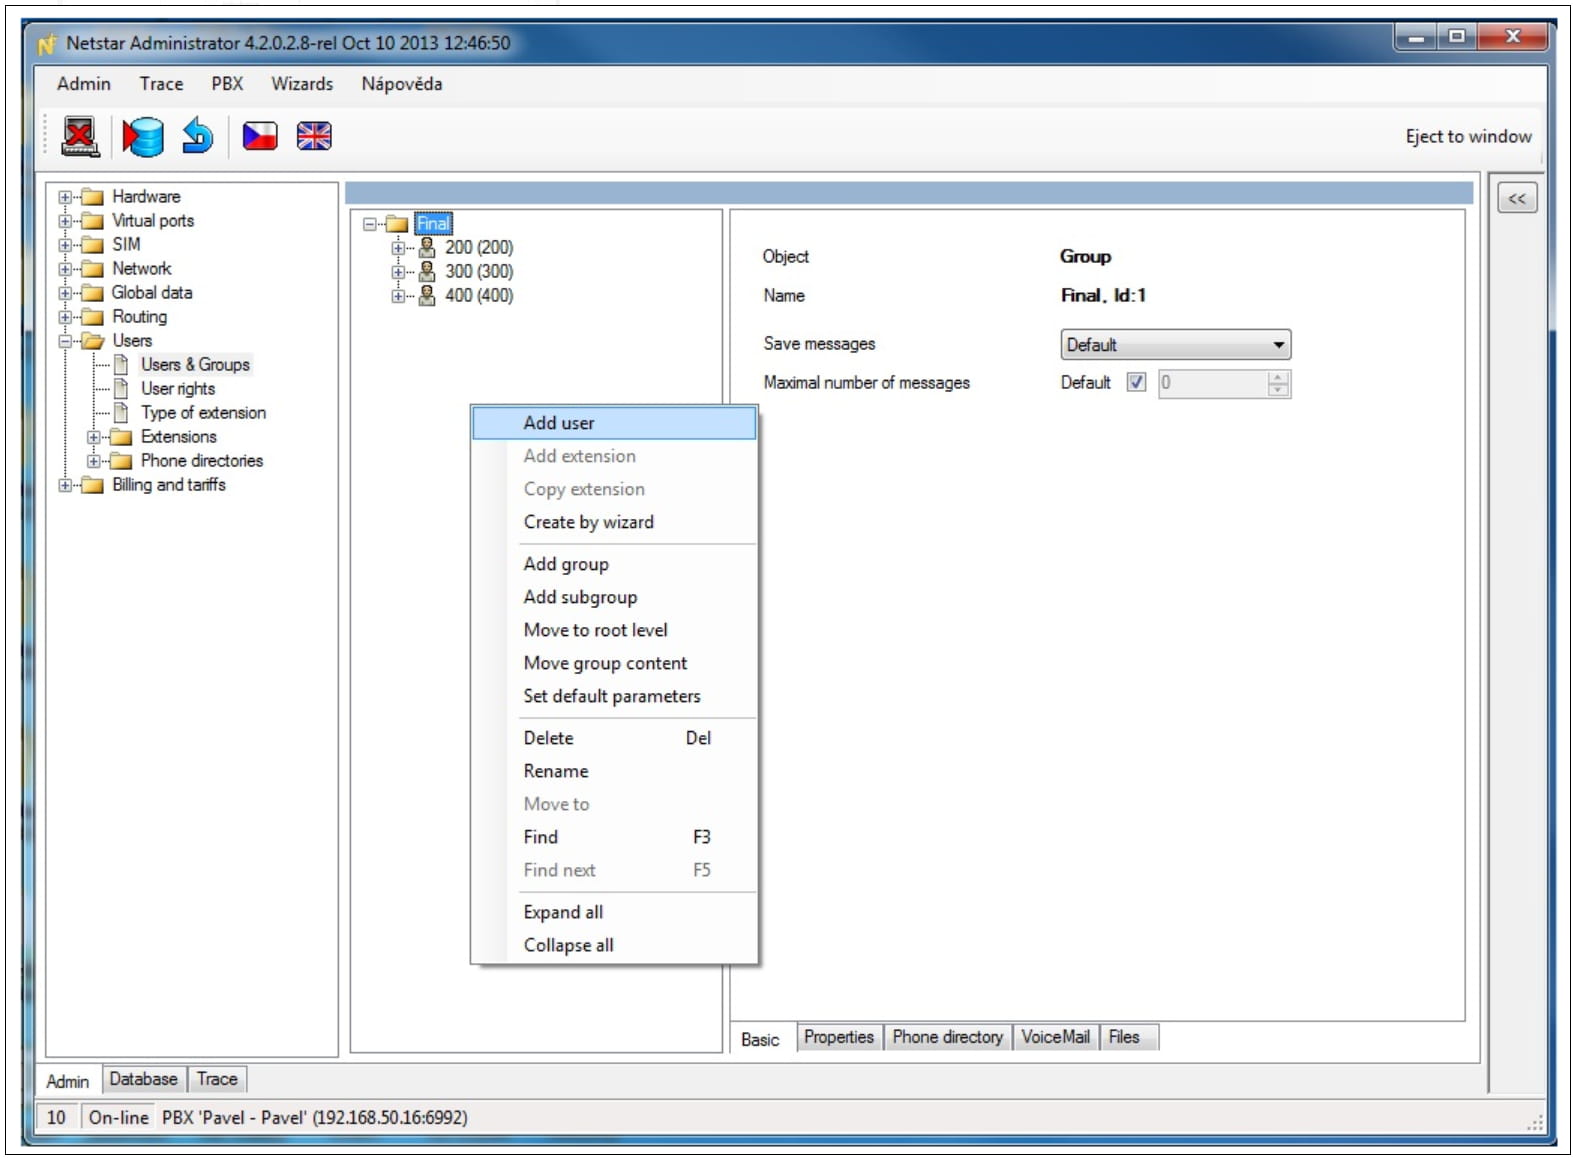Viewport: 1576px width, 1162px height.
Task: Decrease the maximal messages spinner value
Action: (1278, 390)
